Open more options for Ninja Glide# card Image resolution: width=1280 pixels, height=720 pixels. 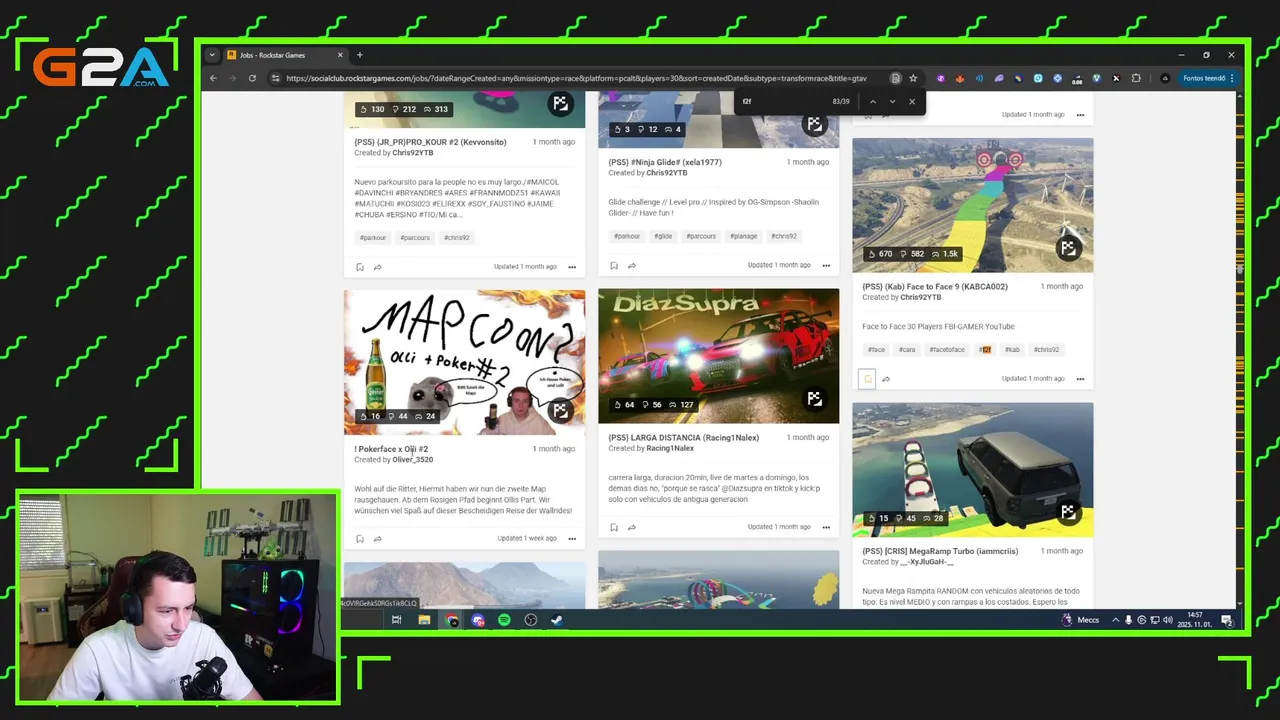point(826,266)
